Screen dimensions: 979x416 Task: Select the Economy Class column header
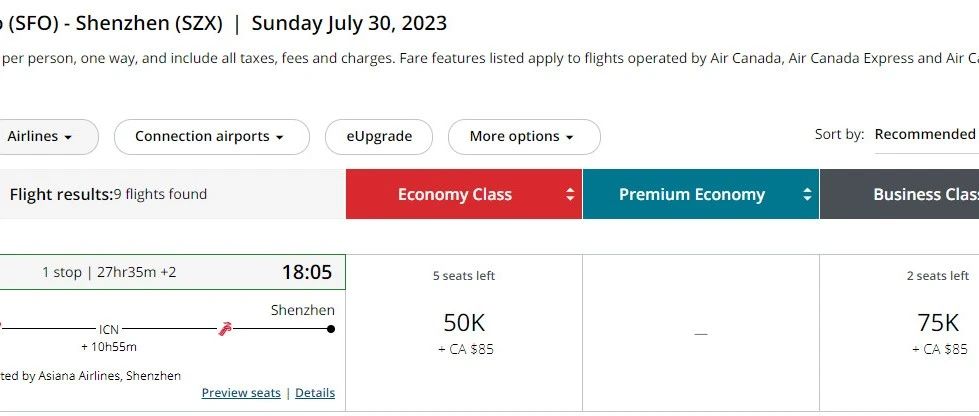[464, 194]
